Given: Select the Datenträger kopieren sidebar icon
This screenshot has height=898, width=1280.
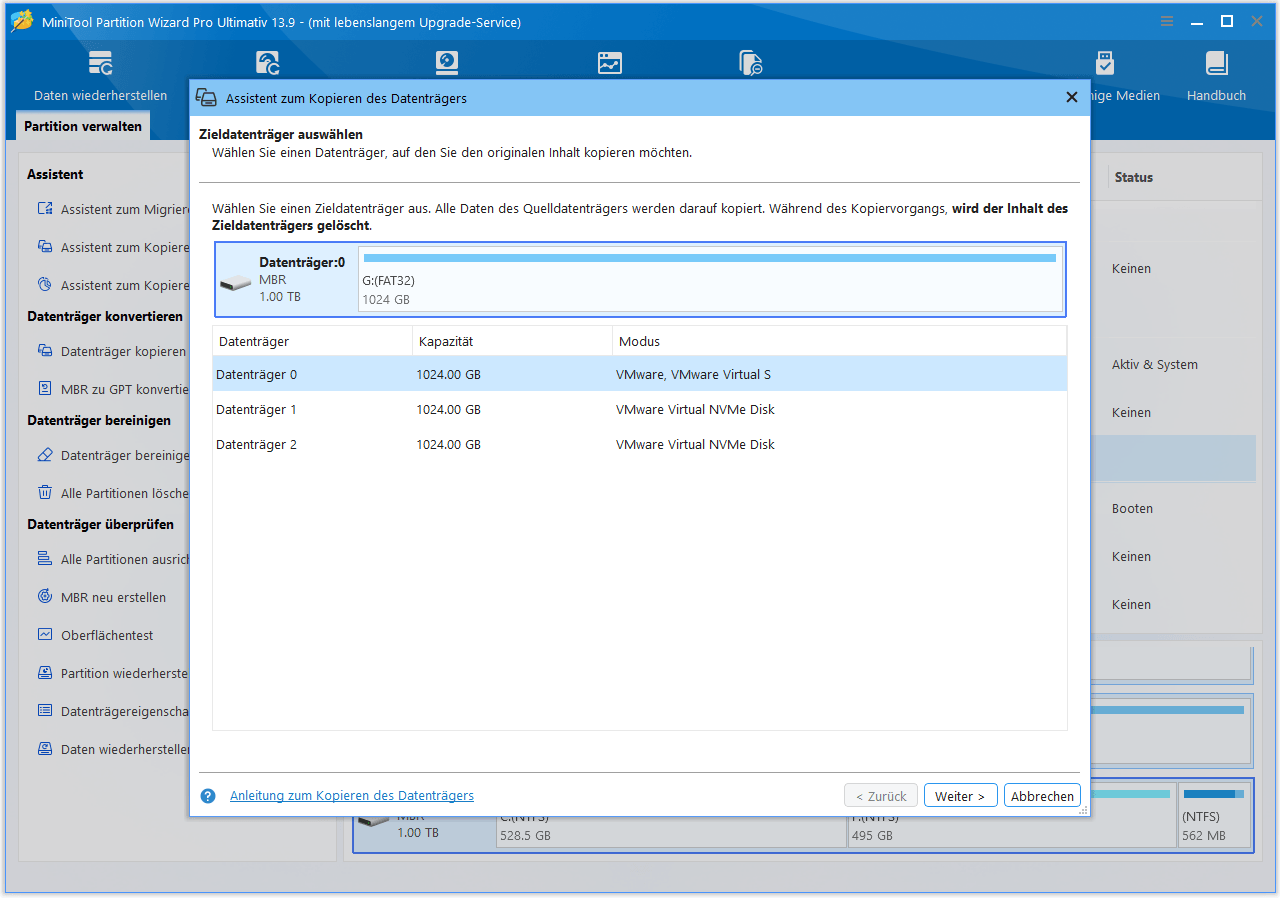Looking at the screenshot, I should 44,351.
